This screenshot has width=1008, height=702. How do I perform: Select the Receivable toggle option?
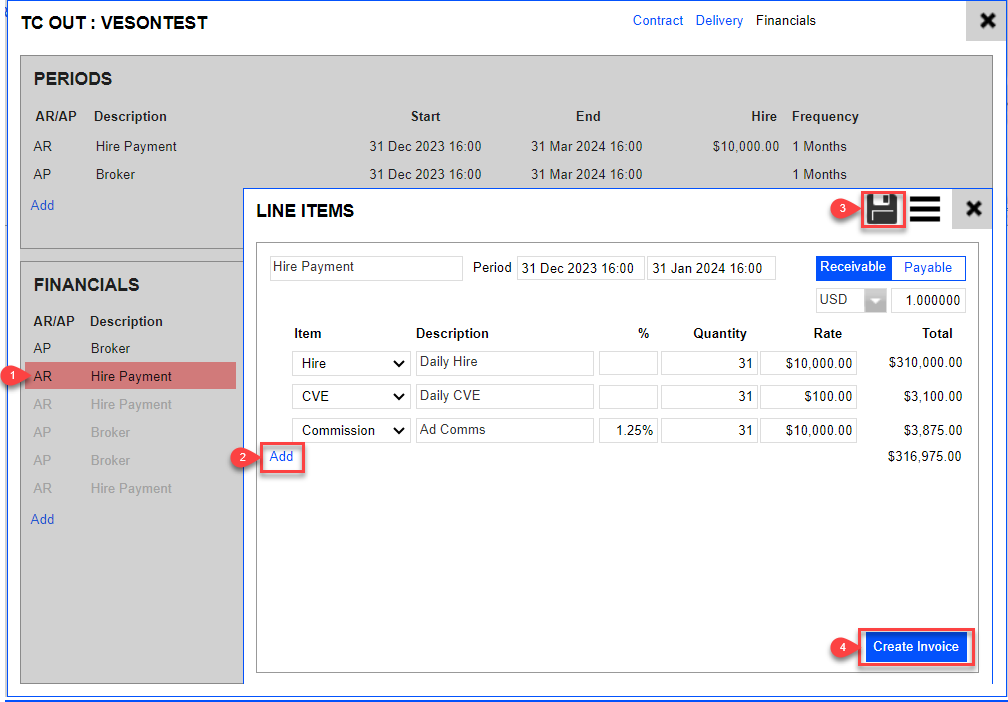click(852, 268)
